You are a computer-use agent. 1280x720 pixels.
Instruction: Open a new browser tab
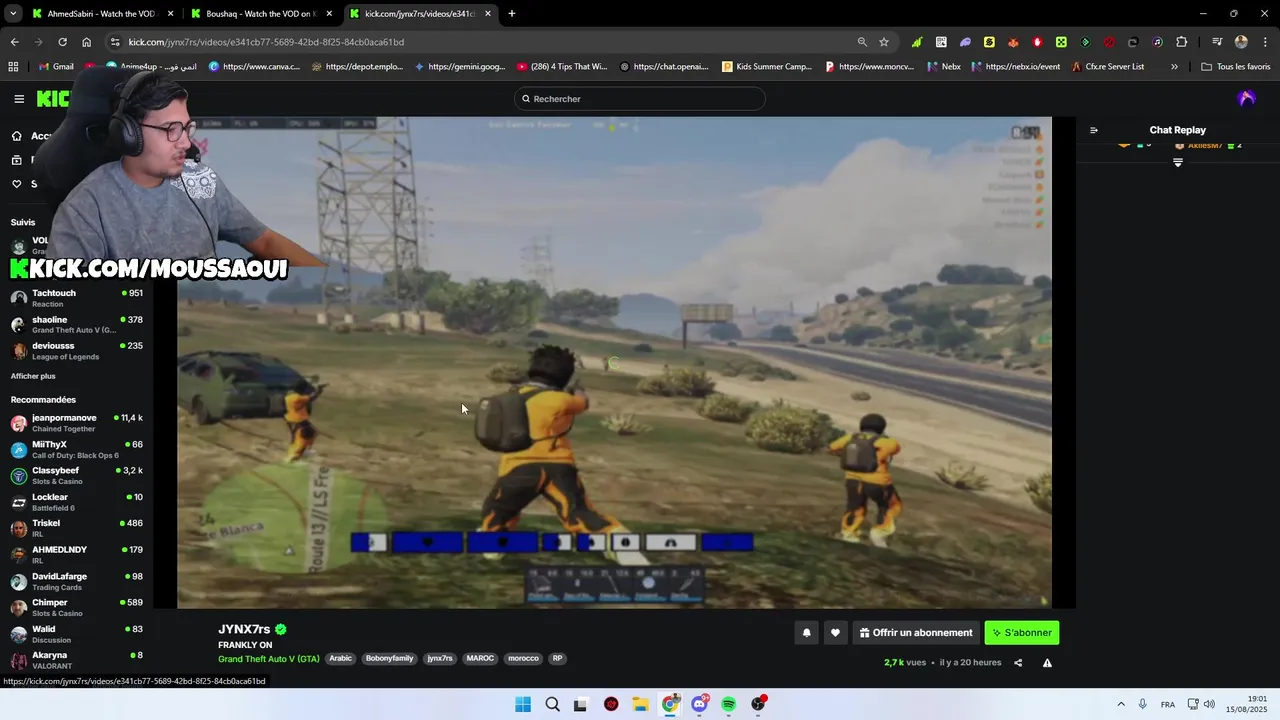point(512,14)
